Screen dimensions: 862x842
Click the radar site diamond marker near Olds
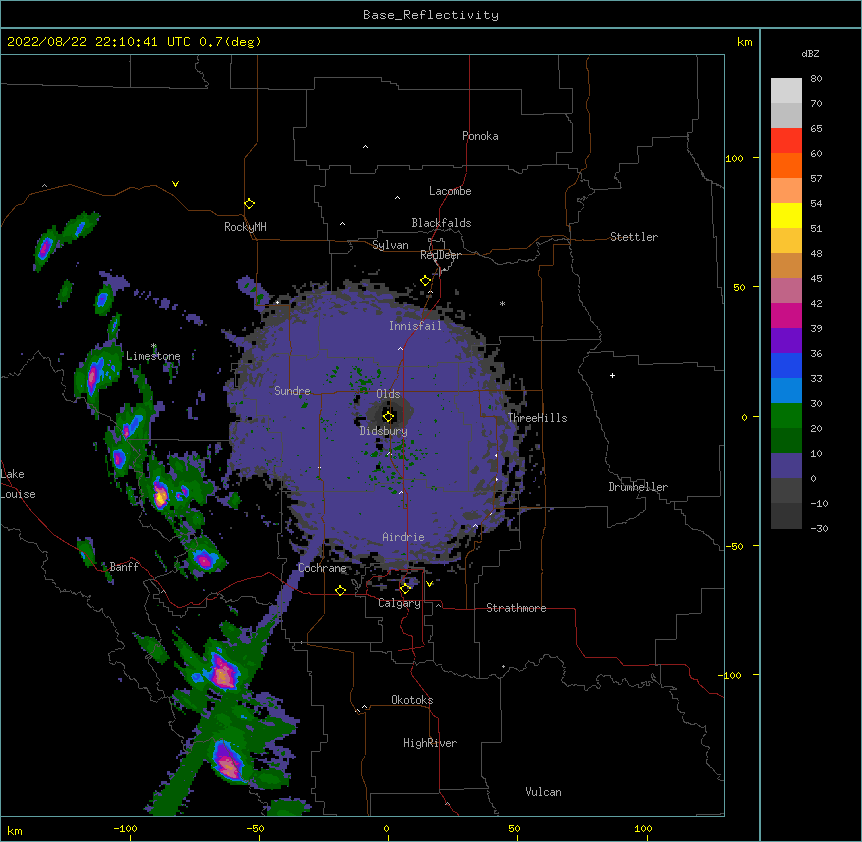388,416
